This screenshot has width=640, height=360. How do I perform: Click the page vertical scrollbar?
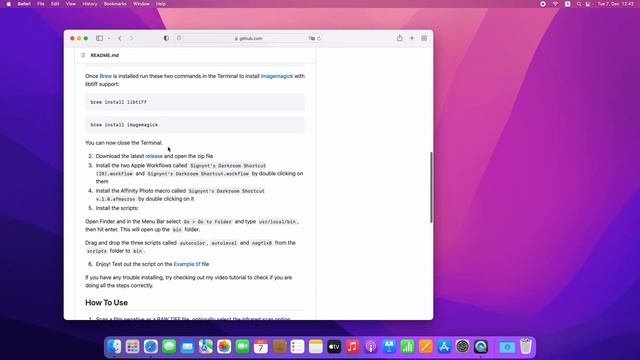pos(431,187)
